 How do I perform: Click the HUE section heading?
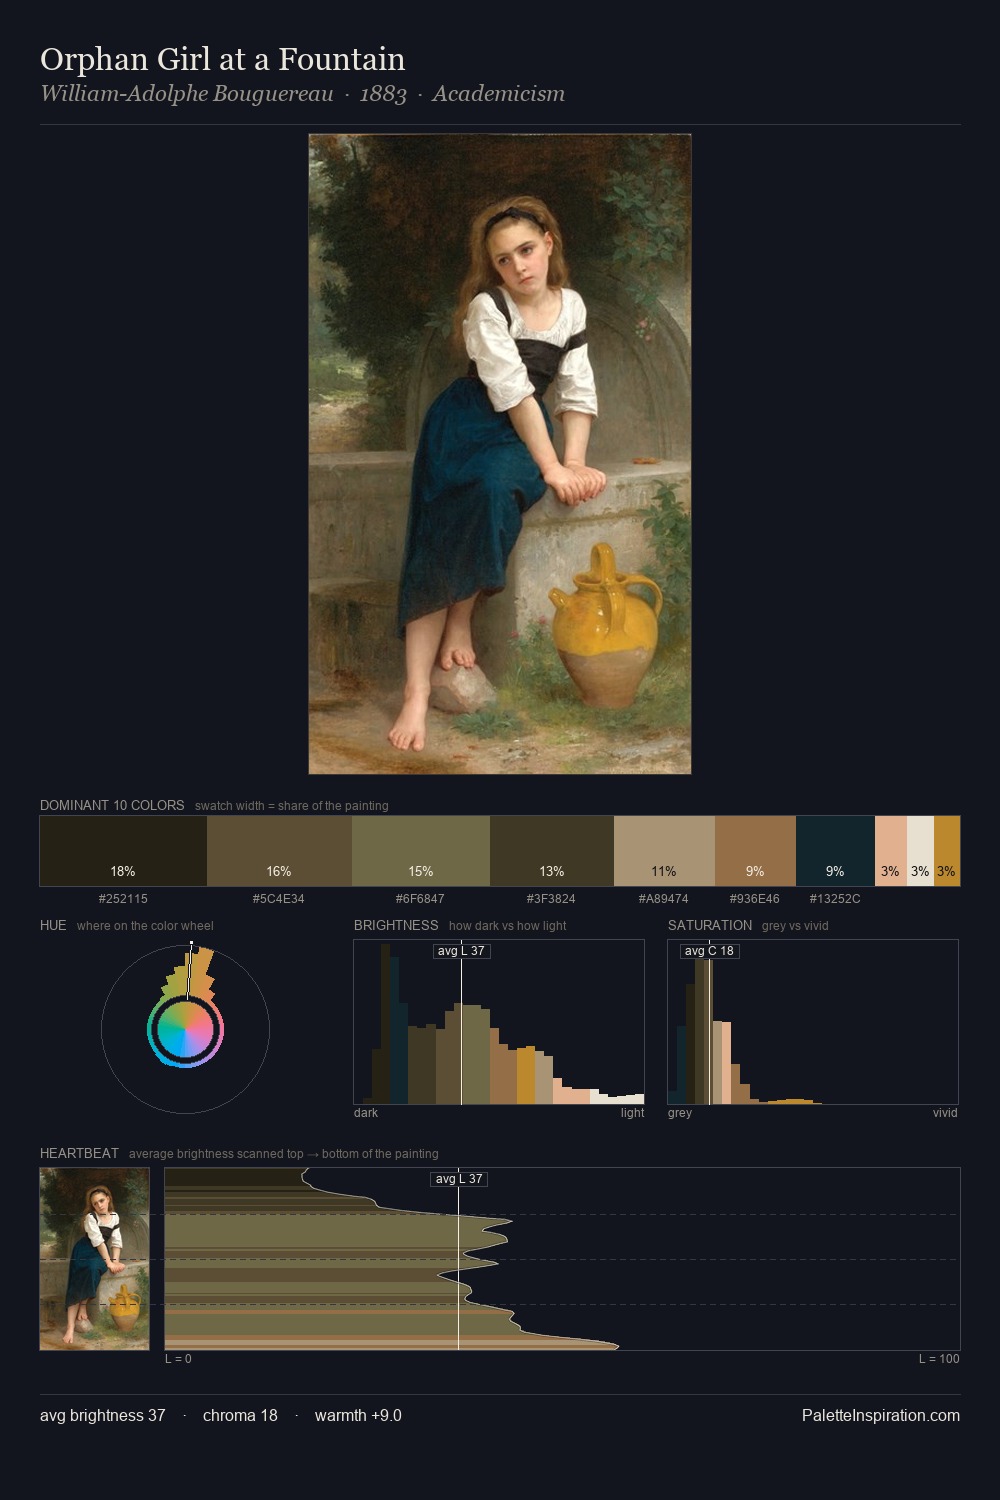tap(53, 925)
